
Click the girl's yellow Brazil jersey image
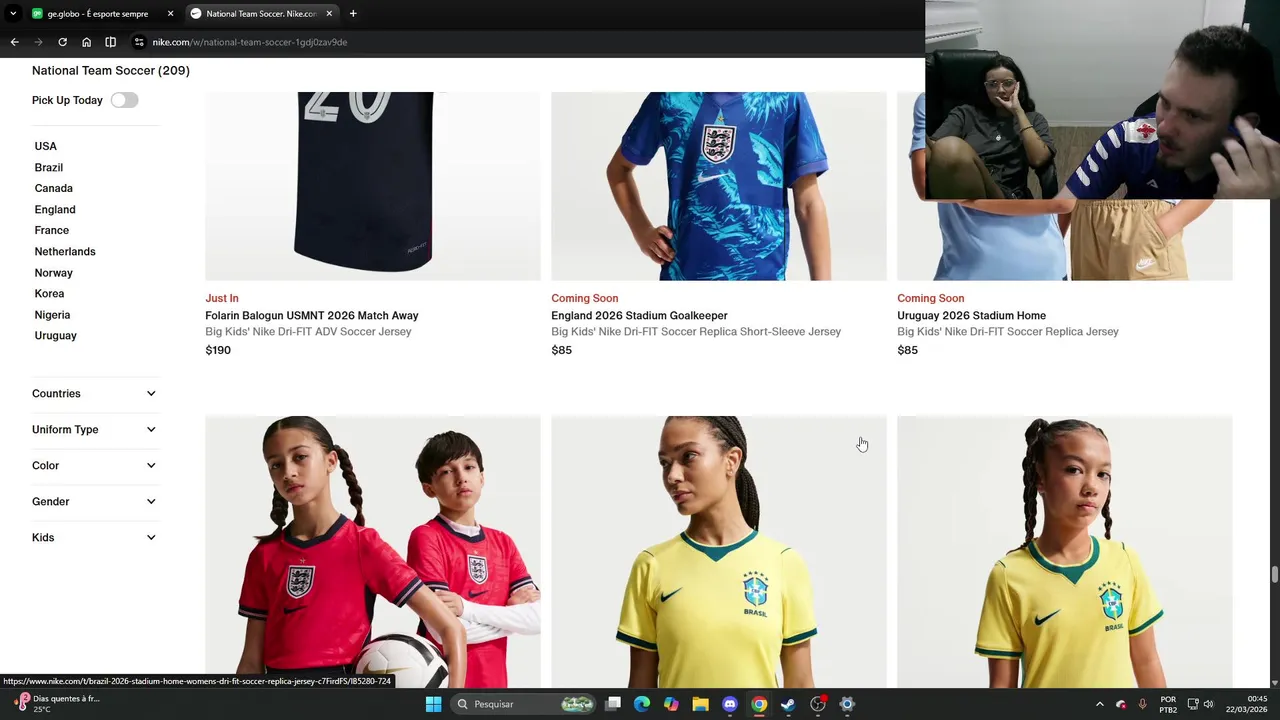tap(1065, 552)
